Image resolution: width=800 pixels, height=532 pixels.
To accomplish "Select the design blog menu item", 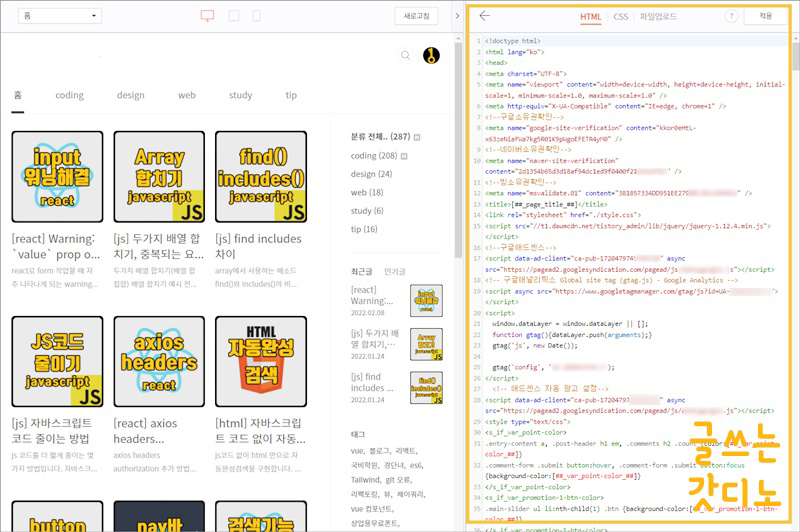I will point(131,95).
